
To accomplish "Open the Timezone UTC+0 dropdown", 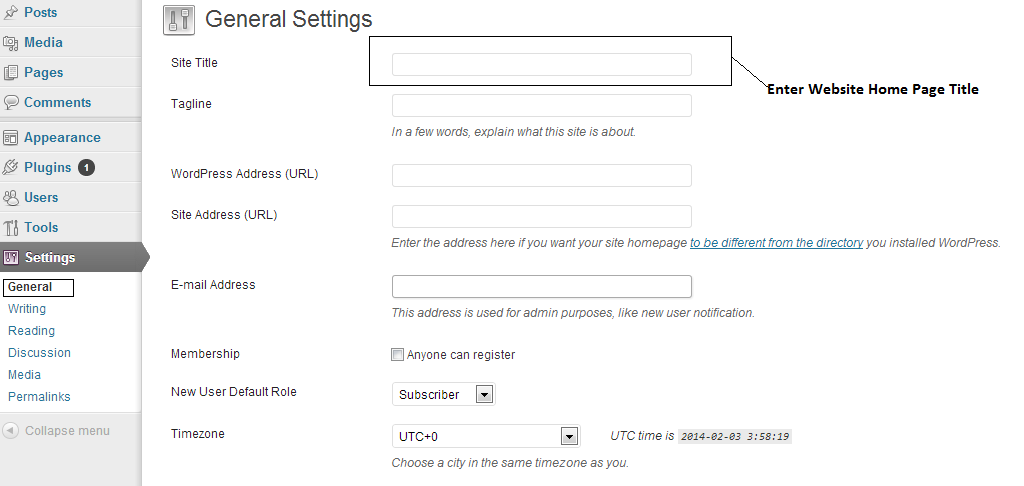I will point(486,436).
